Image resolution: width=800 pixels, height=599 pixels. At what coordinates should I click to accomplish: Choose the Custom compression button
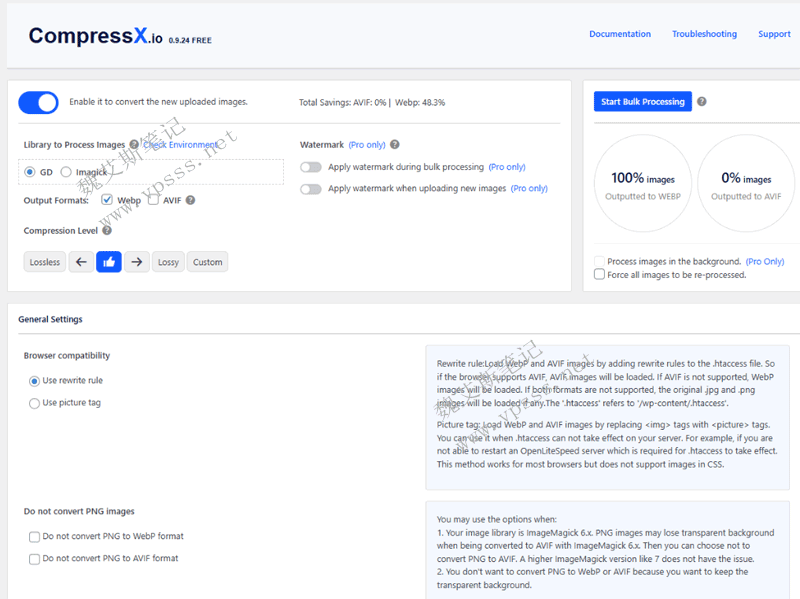pyautogui.click(x=207, y=262)
